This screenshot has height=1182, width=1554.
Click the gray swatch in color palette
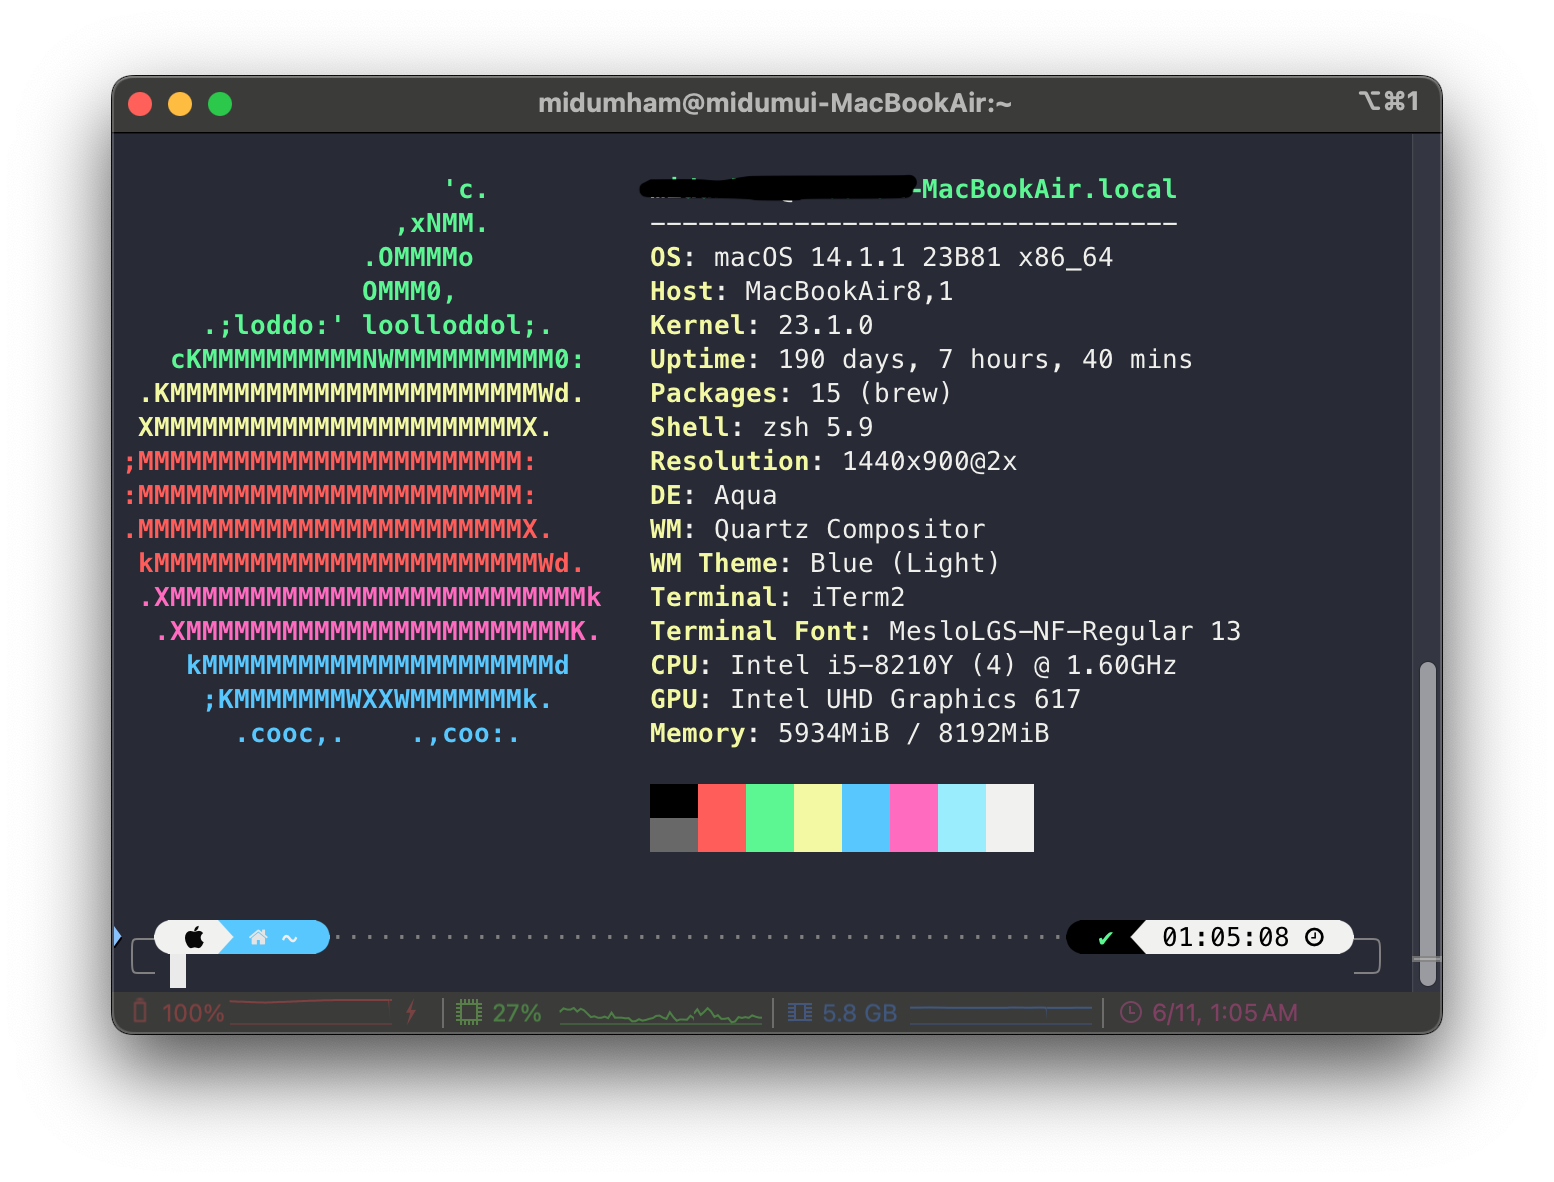click(x=674, y=835)
